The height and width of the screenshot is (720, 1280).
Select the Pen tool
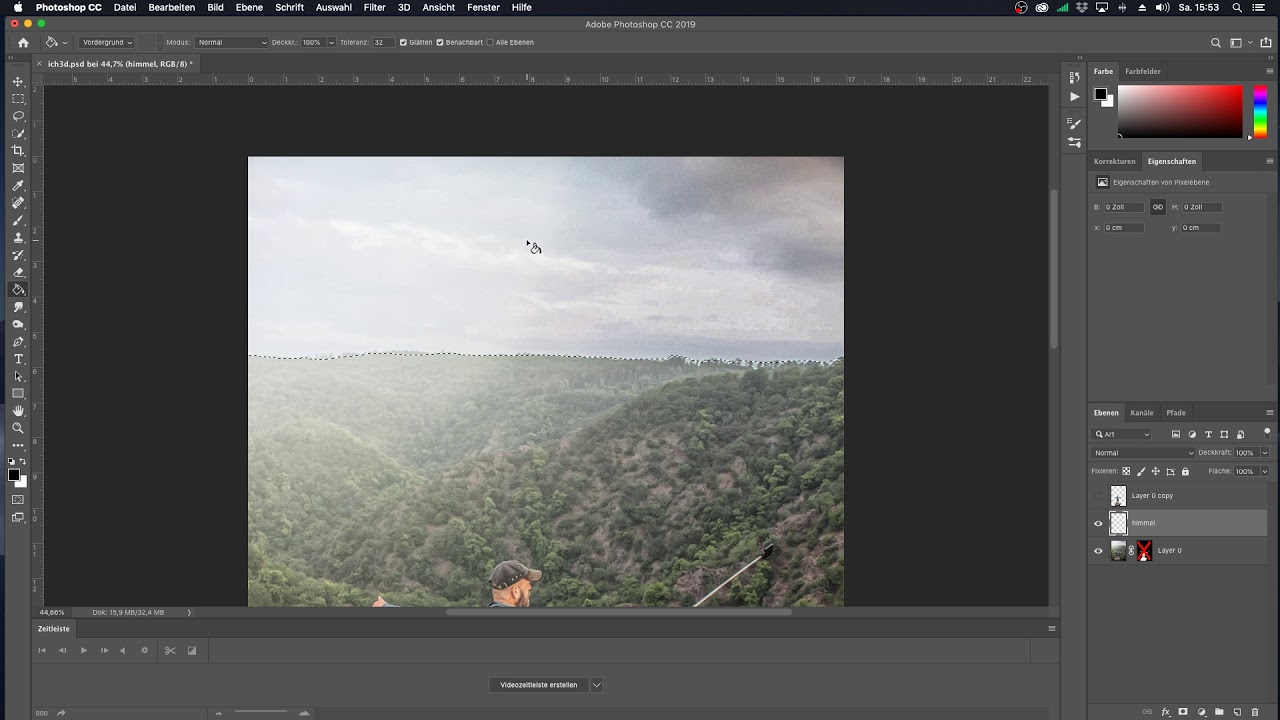pos(18,342)
